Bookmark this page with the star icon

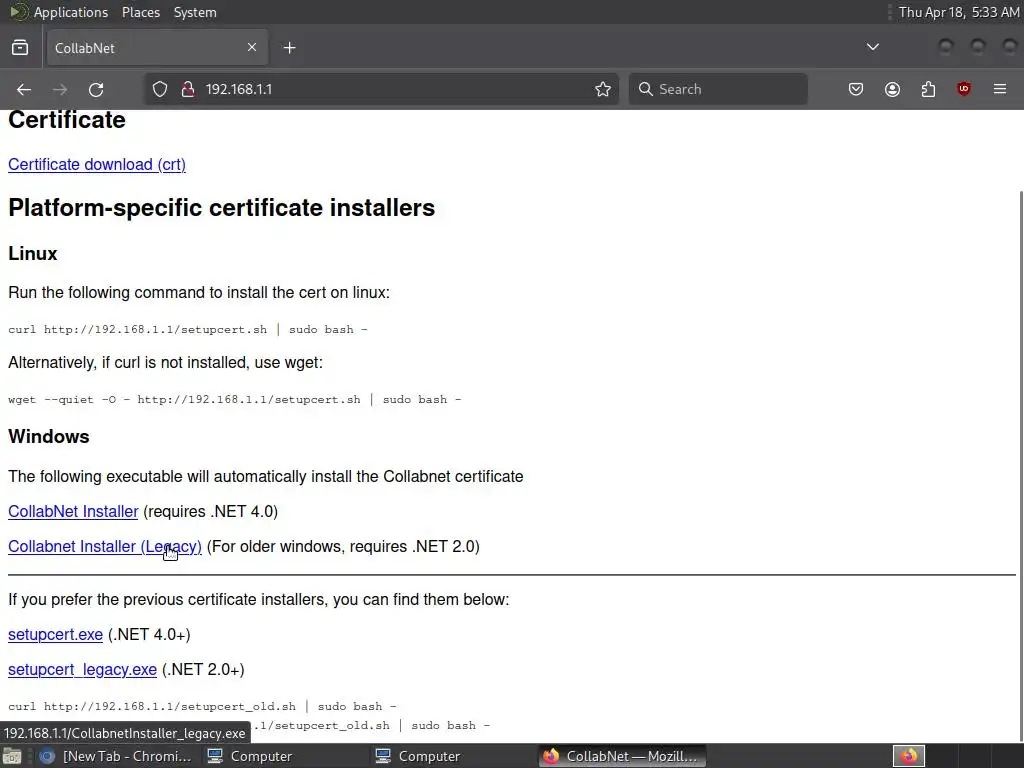(x=603, y=89)
